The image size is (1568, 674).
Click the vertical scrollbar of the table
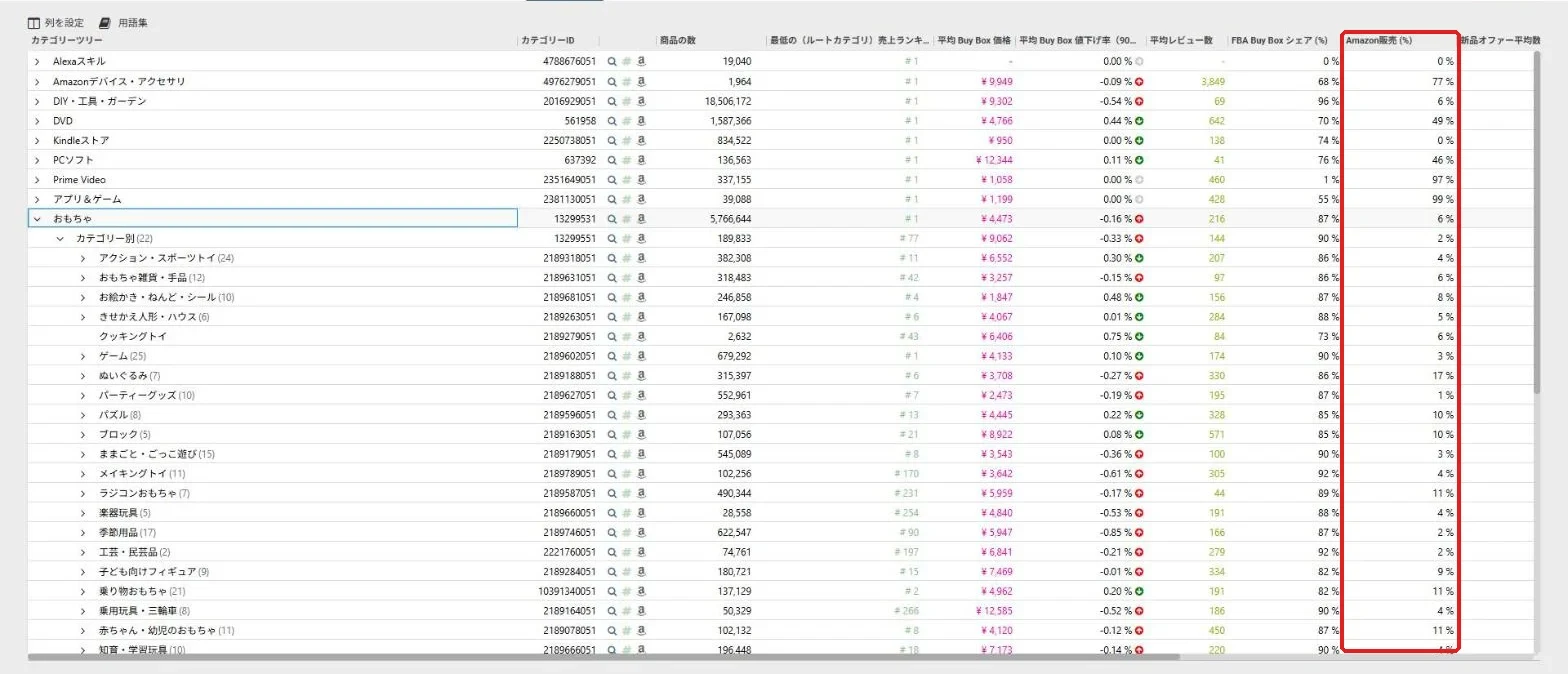(x=1538, y=220)
